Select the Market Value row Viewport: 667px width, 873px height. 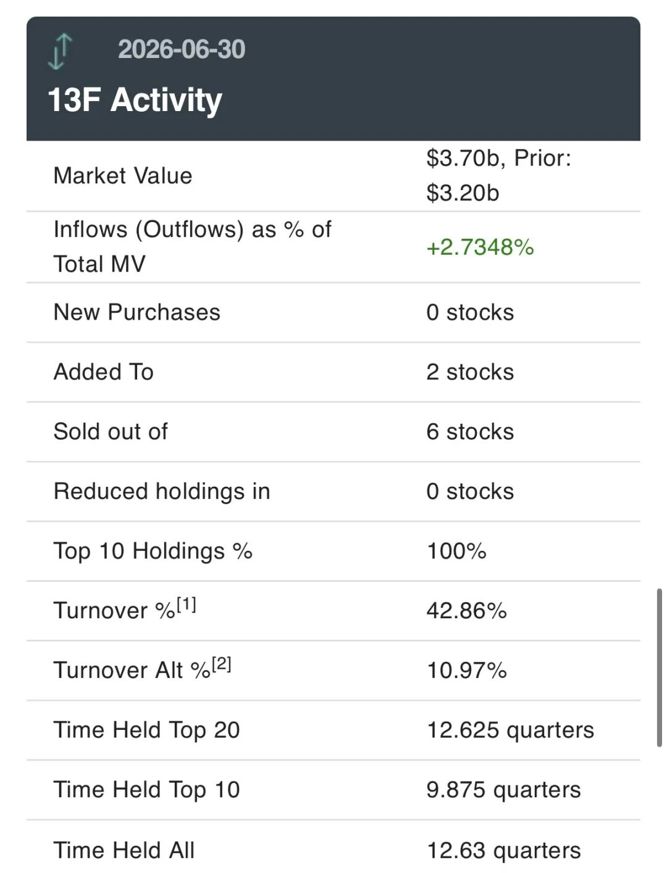(333, 176)
